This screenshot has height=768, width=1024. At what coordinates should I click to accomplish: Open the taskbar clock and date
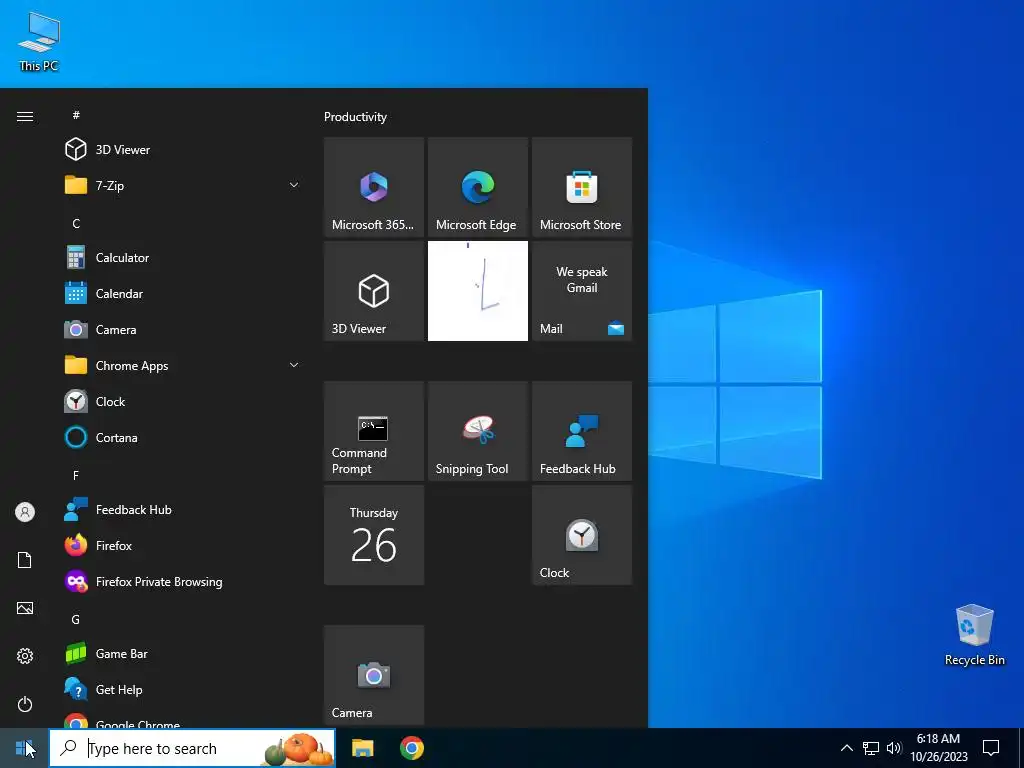pos(938,748)
